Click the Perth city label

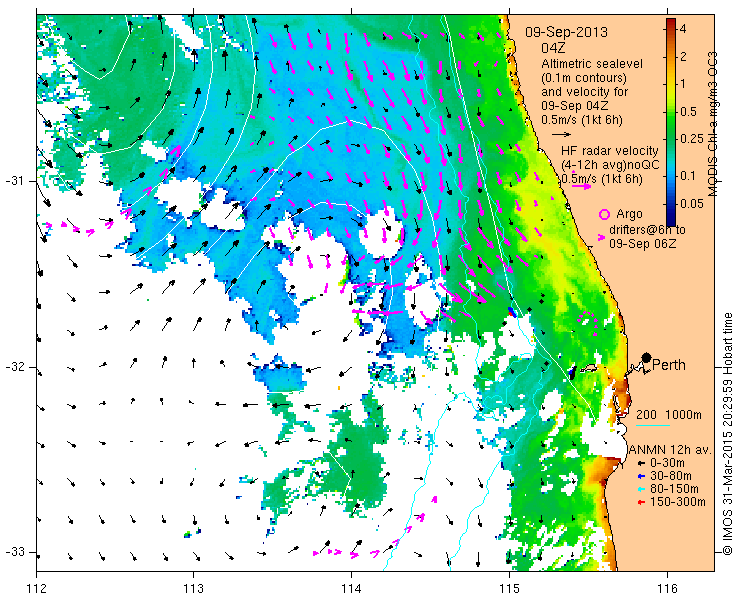click(669, 365)
